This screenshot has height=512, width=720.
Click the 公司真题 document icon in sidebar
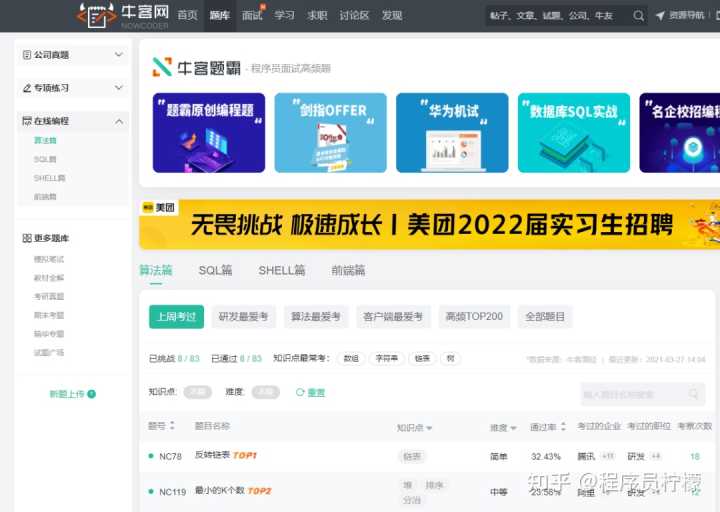pos(27,55)
